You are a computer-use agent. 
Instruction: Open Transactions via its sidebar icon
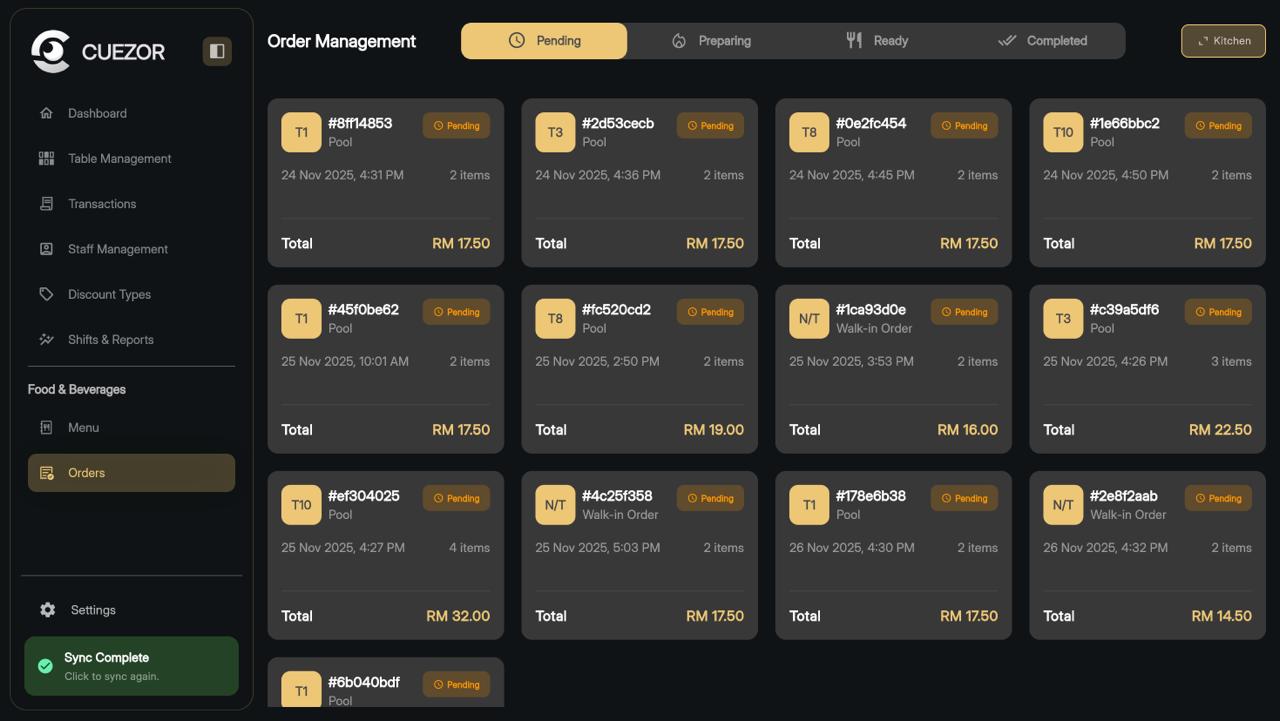click(47, 203)
